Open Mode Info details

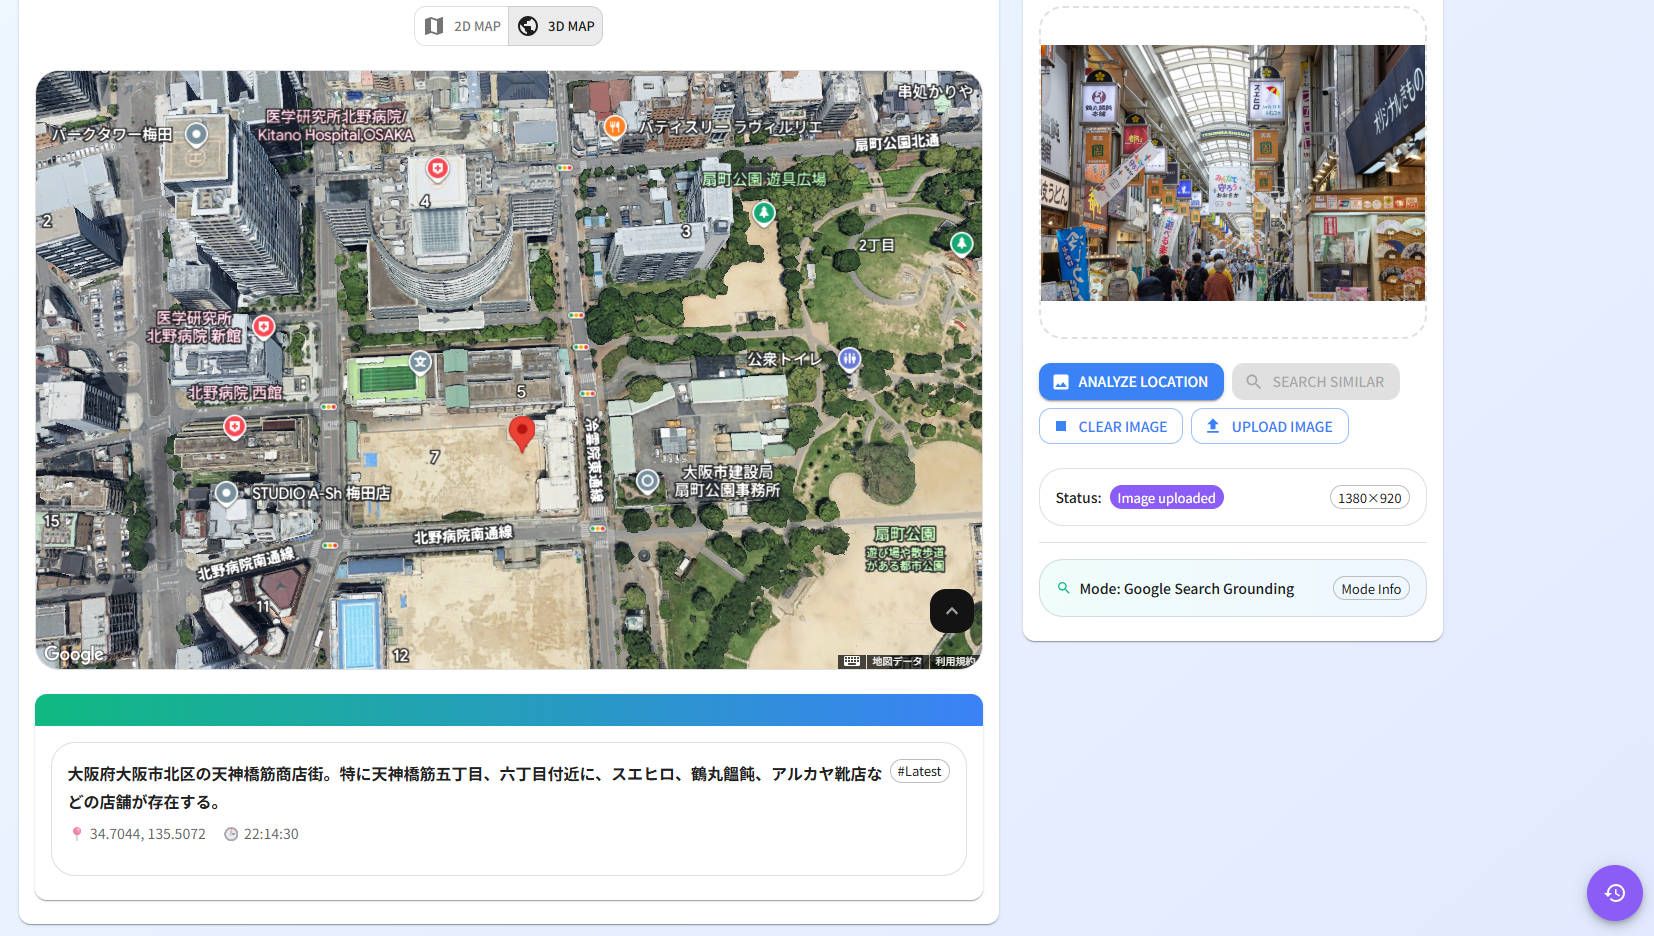point(1371,588)
